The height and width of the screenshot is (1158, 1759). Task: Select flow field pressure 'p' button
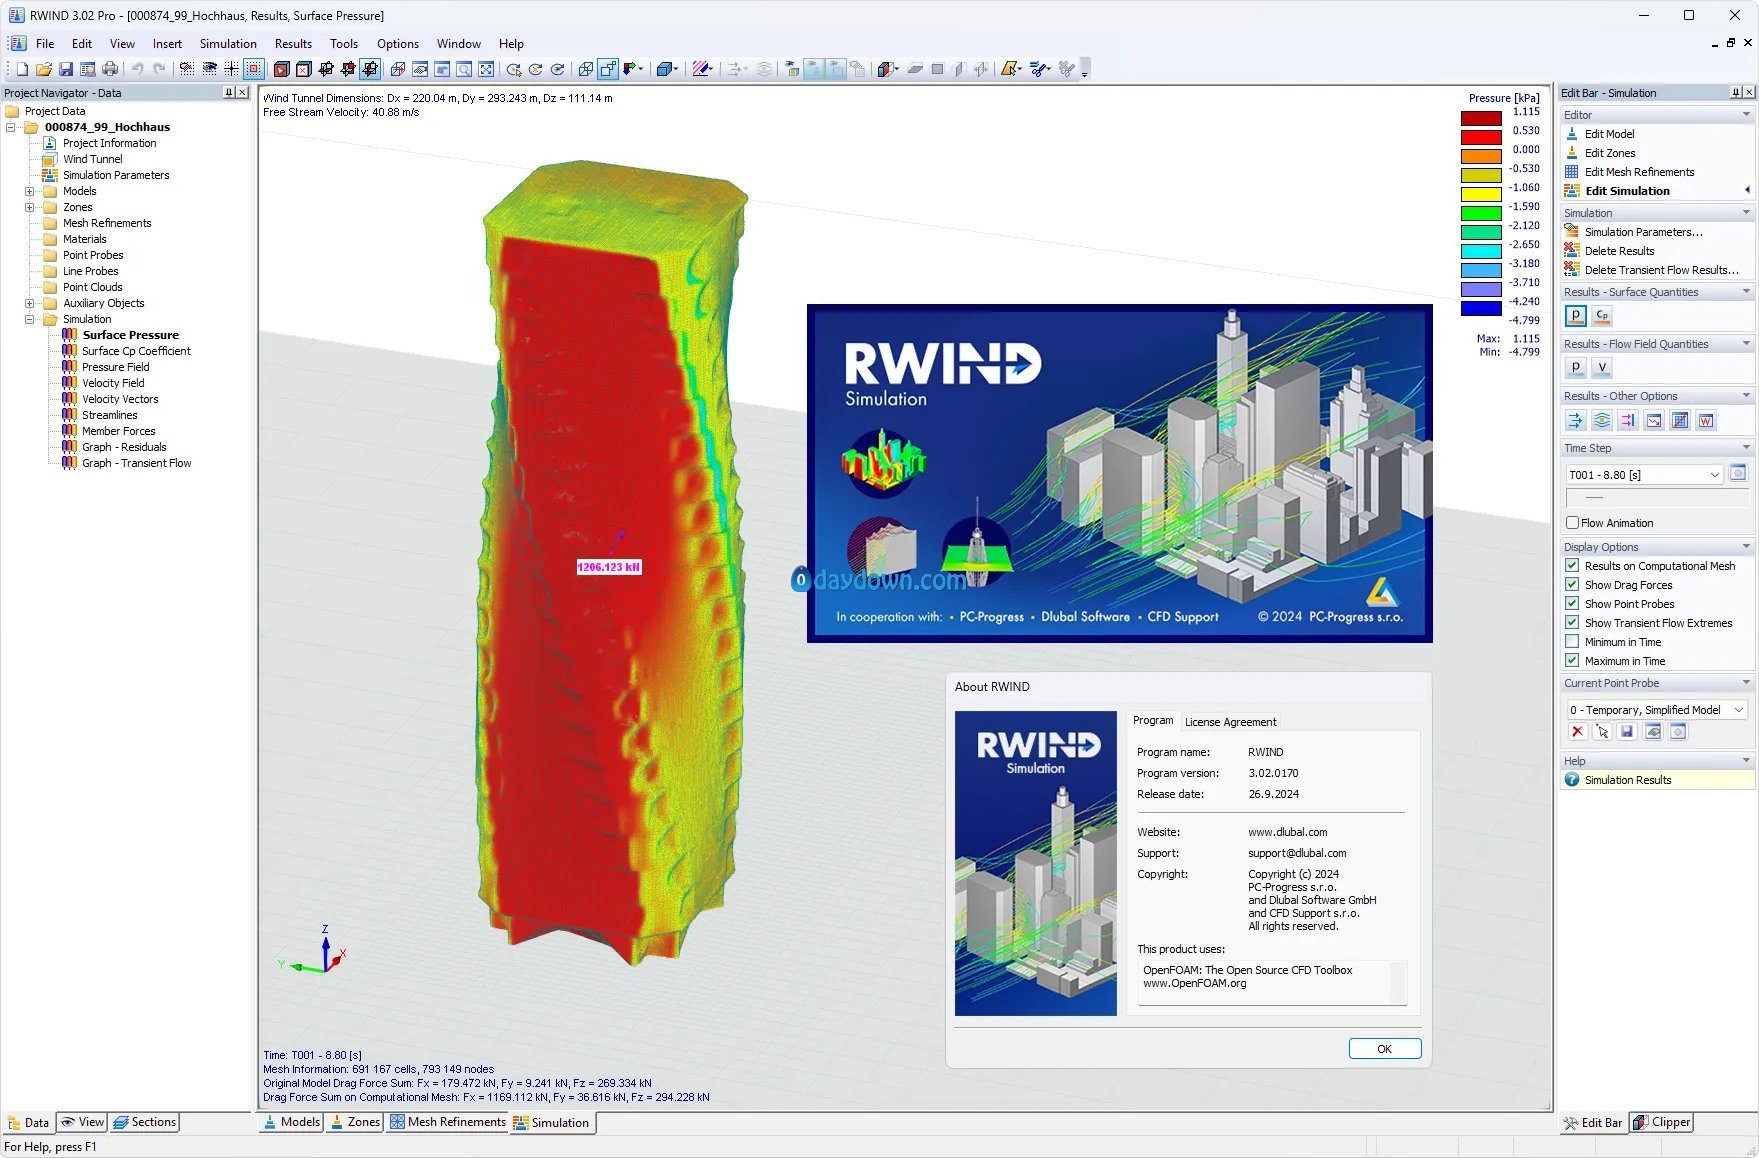click(1576, 367)
